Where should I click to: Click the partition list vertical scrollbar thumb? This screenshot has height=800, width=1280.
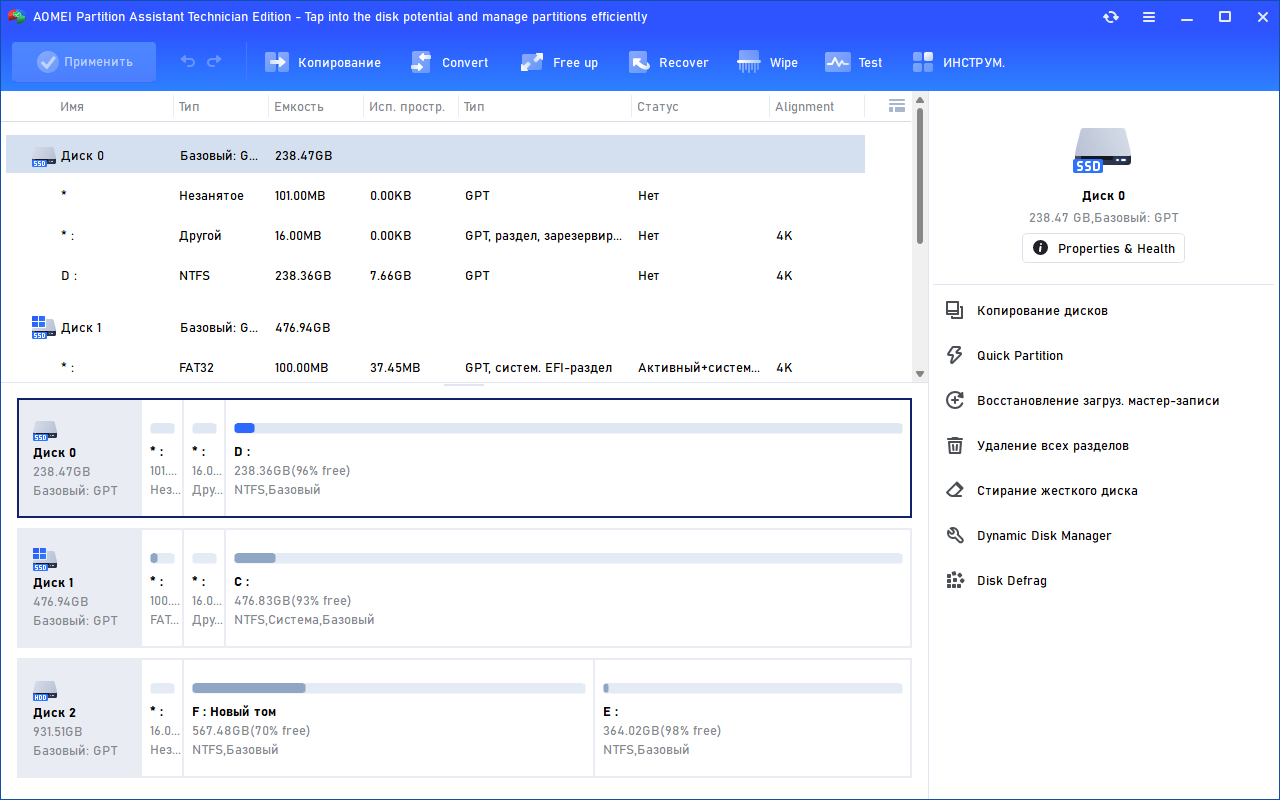tap(920, 176)
